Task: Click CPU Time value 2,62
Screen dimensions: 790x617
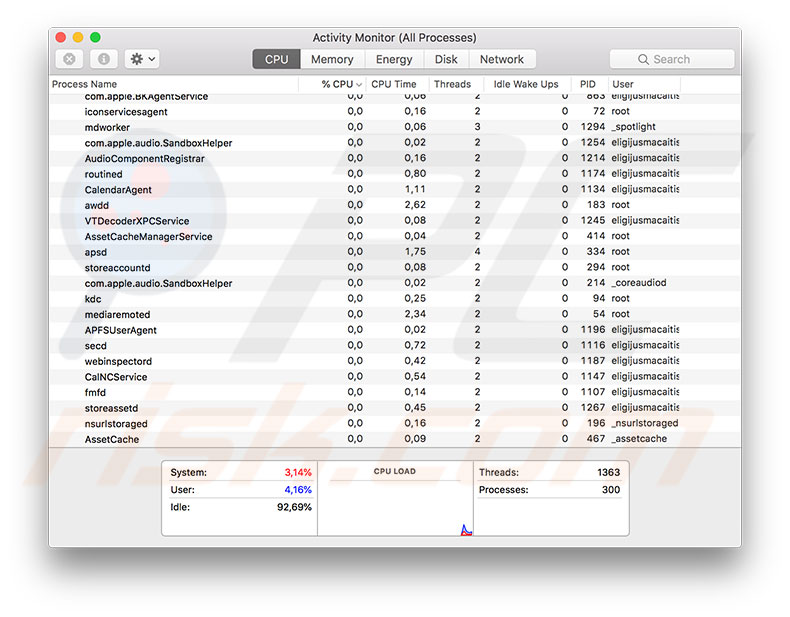Action: point(415,205)
